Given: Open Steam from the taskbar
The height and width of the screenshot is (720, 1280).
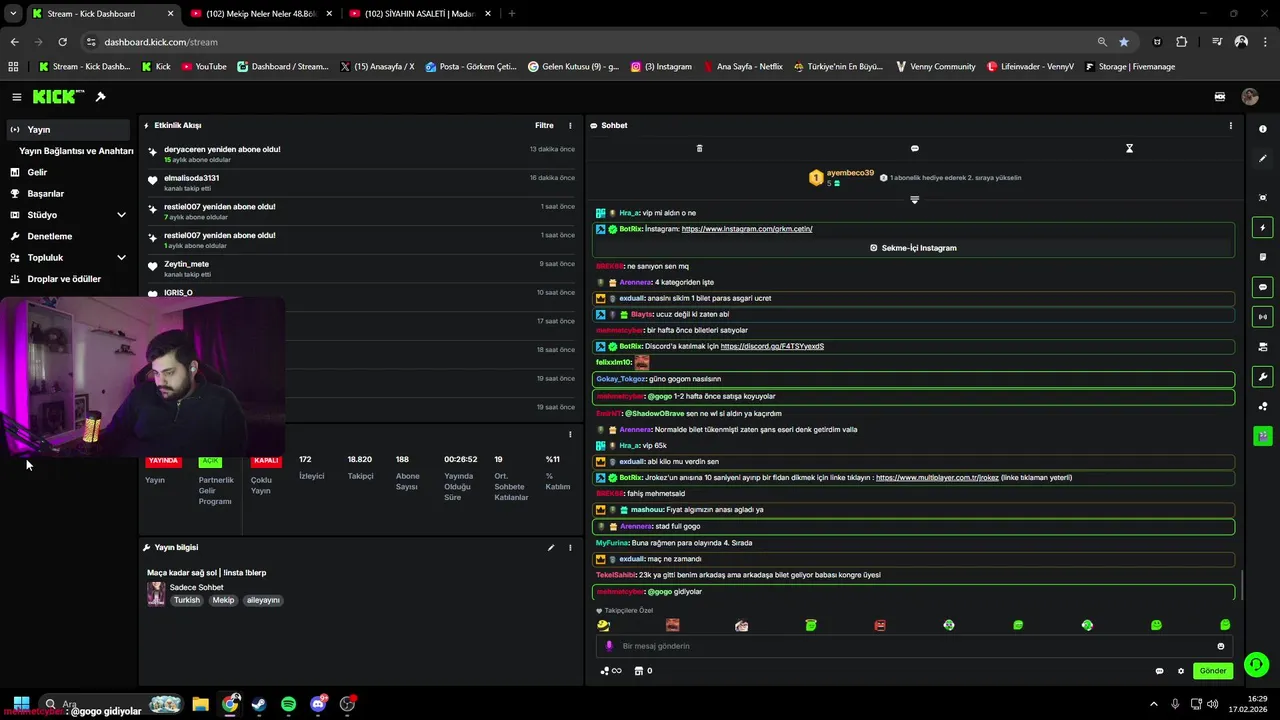Looking at the screenshot, I should (x=259, y=704).
